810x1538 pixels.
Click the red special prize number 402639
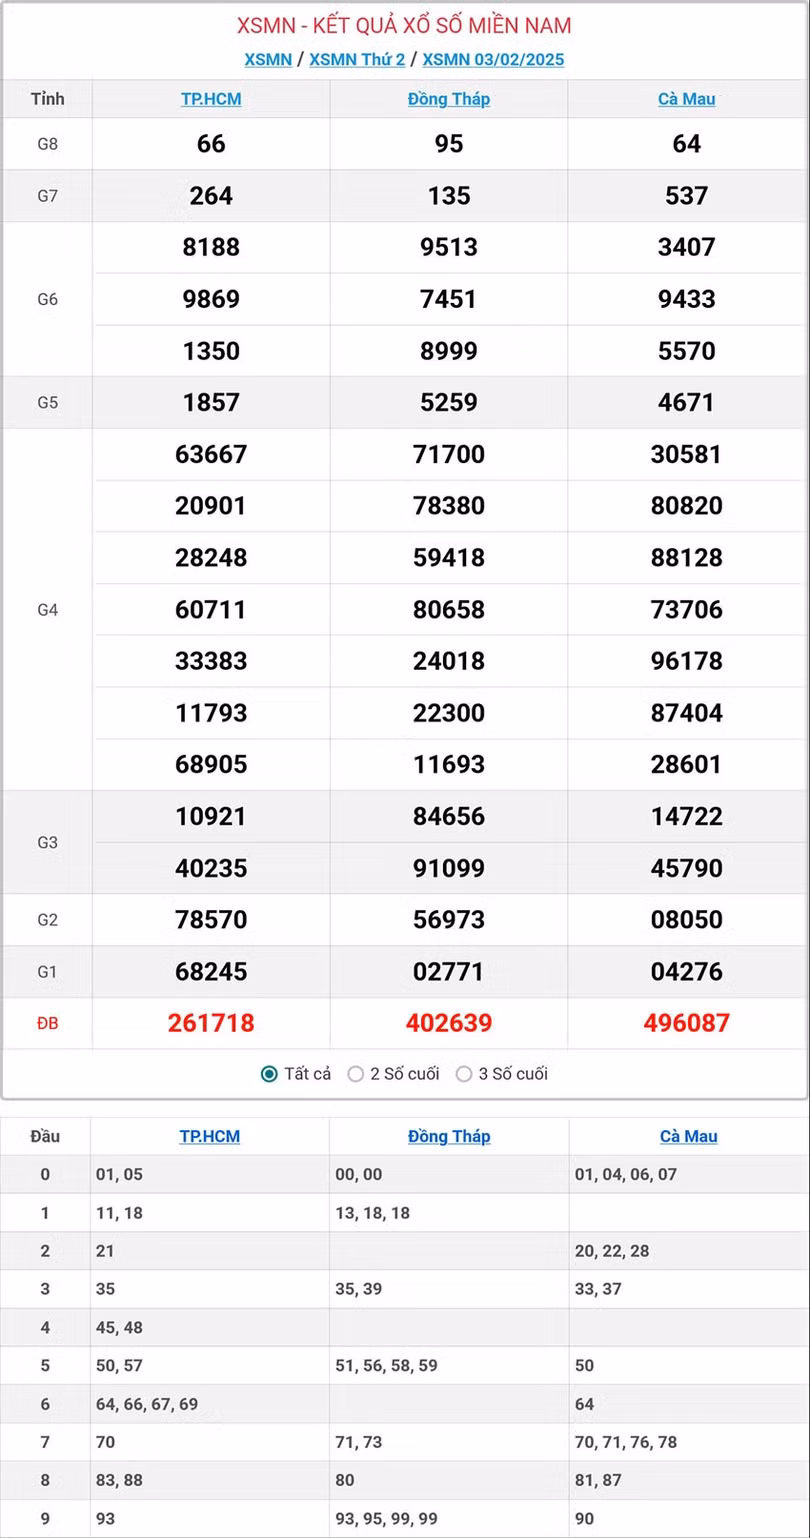[449, 1023]
